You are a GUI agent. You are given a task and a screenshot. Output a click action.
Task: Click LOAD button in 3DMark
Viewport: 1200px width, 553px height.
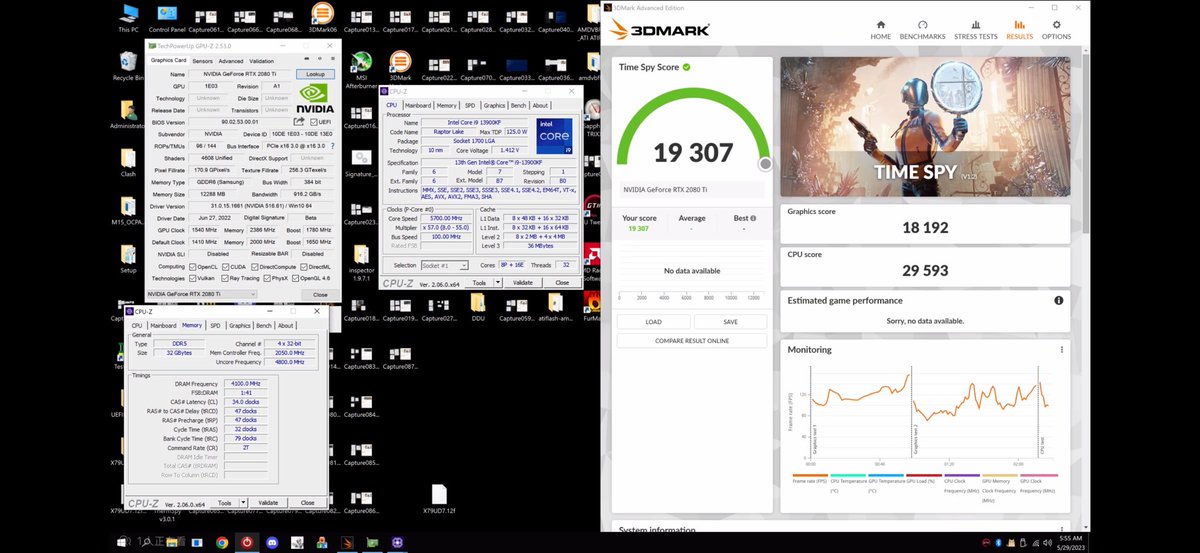pyautogui.click(x=653, y=322)
